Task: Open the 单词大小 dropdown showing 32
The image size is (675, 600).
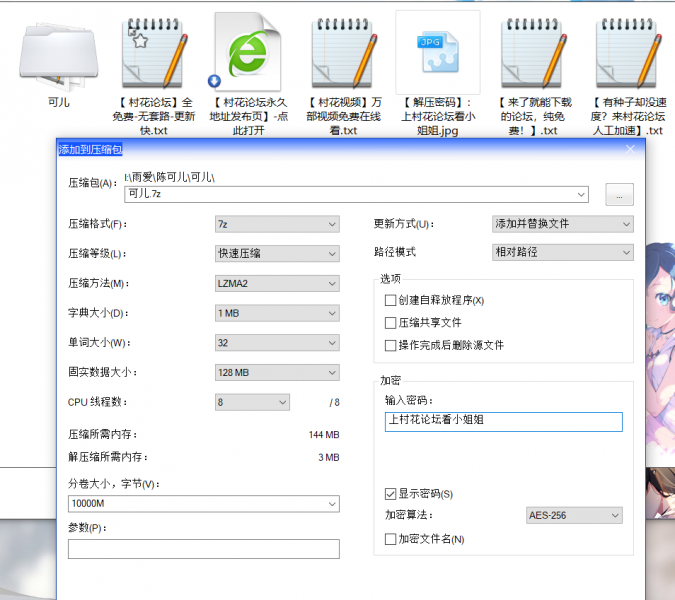Action: (x=277, y=343)
